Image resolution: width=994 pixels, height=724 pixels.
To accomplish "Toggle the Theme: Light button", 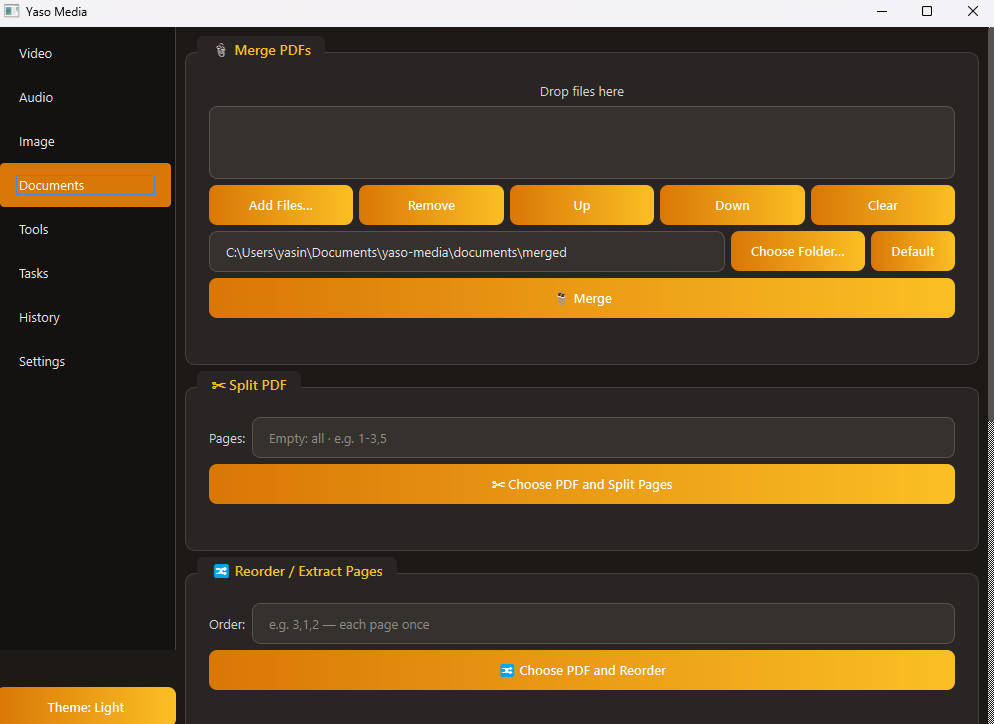I will pyautogui.click(x=87, y=706).
